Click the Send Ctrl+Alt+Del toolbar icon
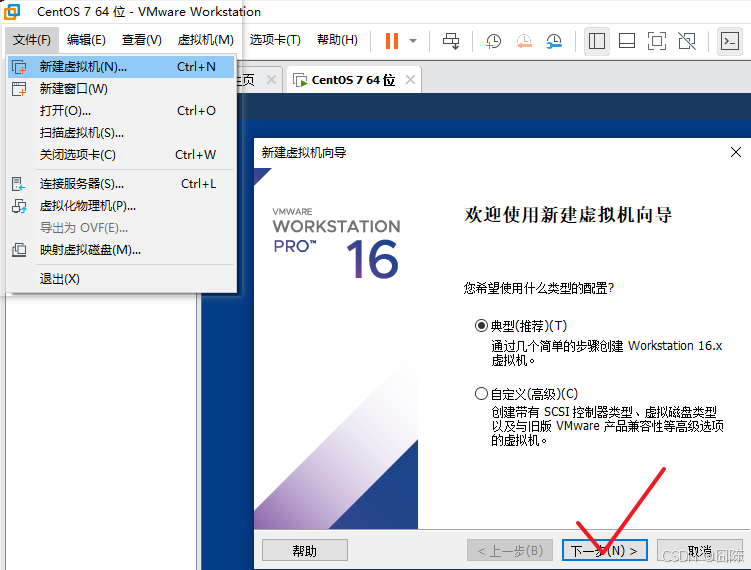This screenshot has width=751, height=570. (x=451, y=41)
